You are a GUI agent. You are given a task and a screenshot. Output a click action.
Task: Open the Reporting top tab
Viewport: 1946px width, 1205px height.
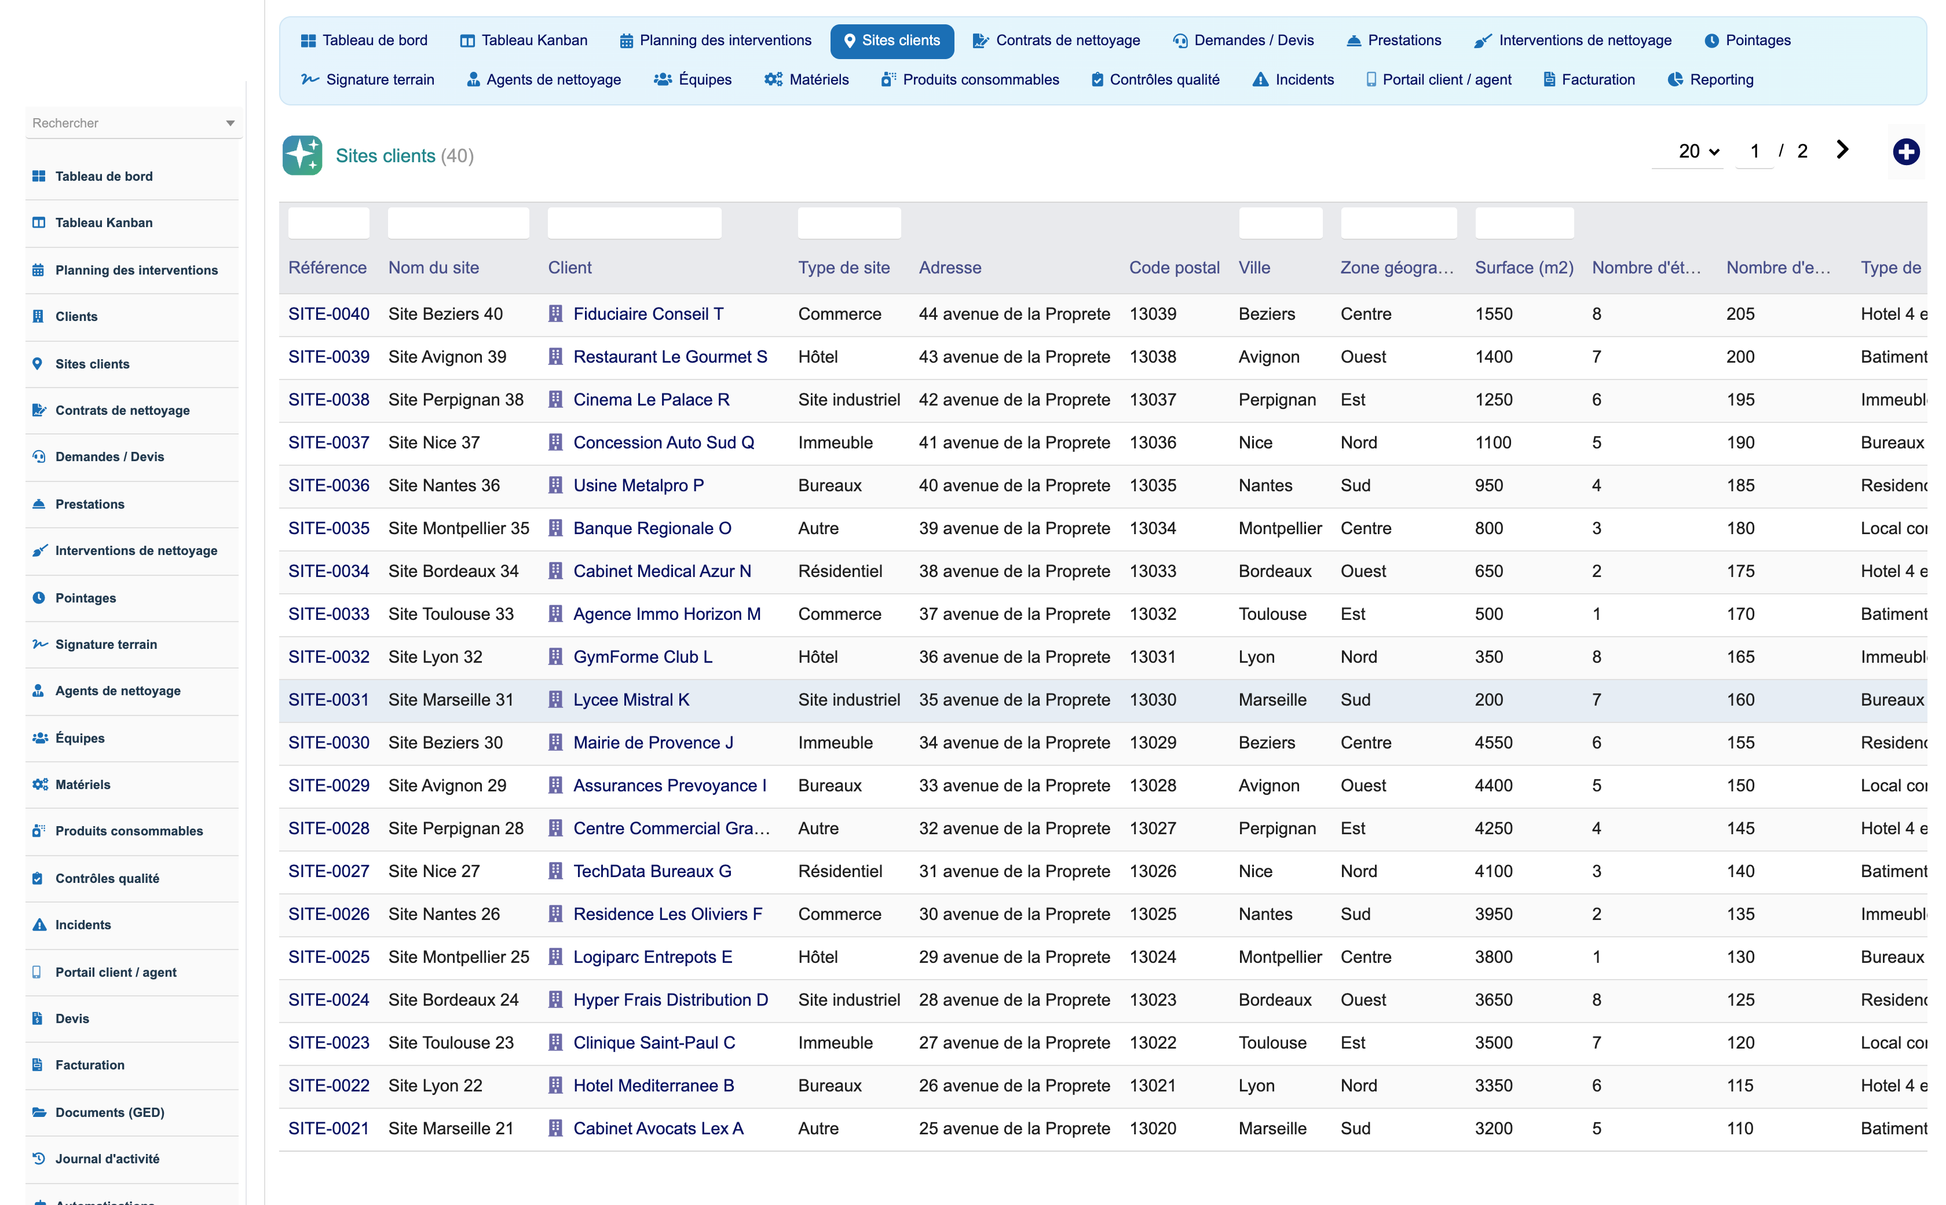(1711, 80)
